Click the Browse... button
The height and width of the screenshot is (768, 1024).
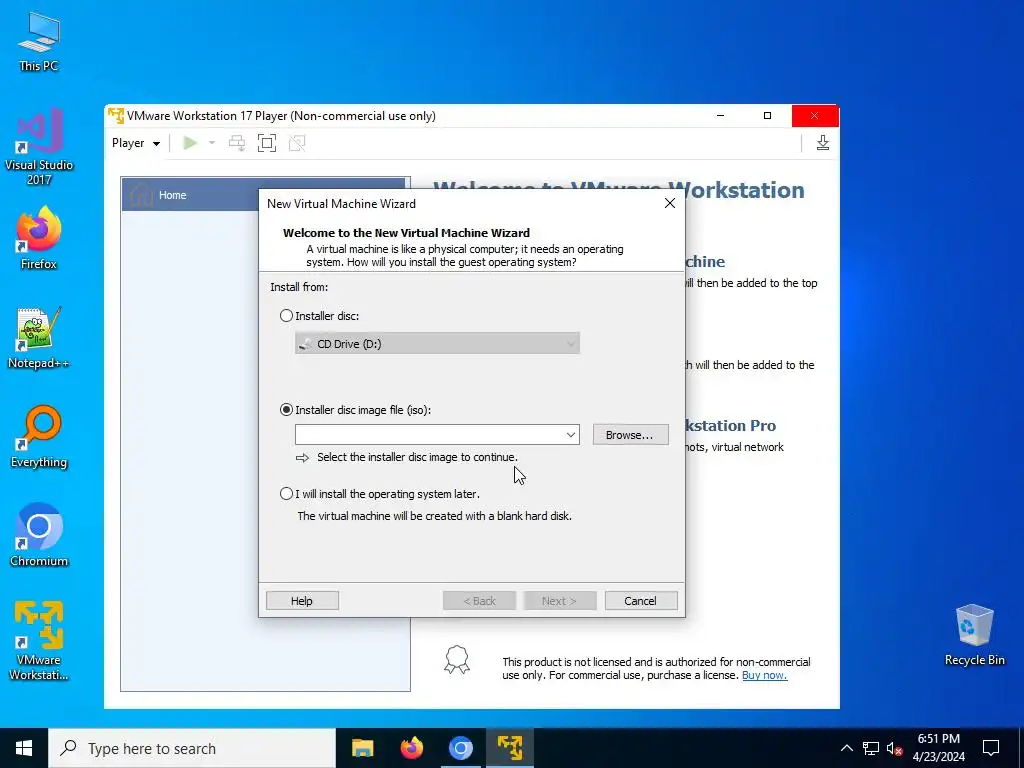[x=630, y=435]
